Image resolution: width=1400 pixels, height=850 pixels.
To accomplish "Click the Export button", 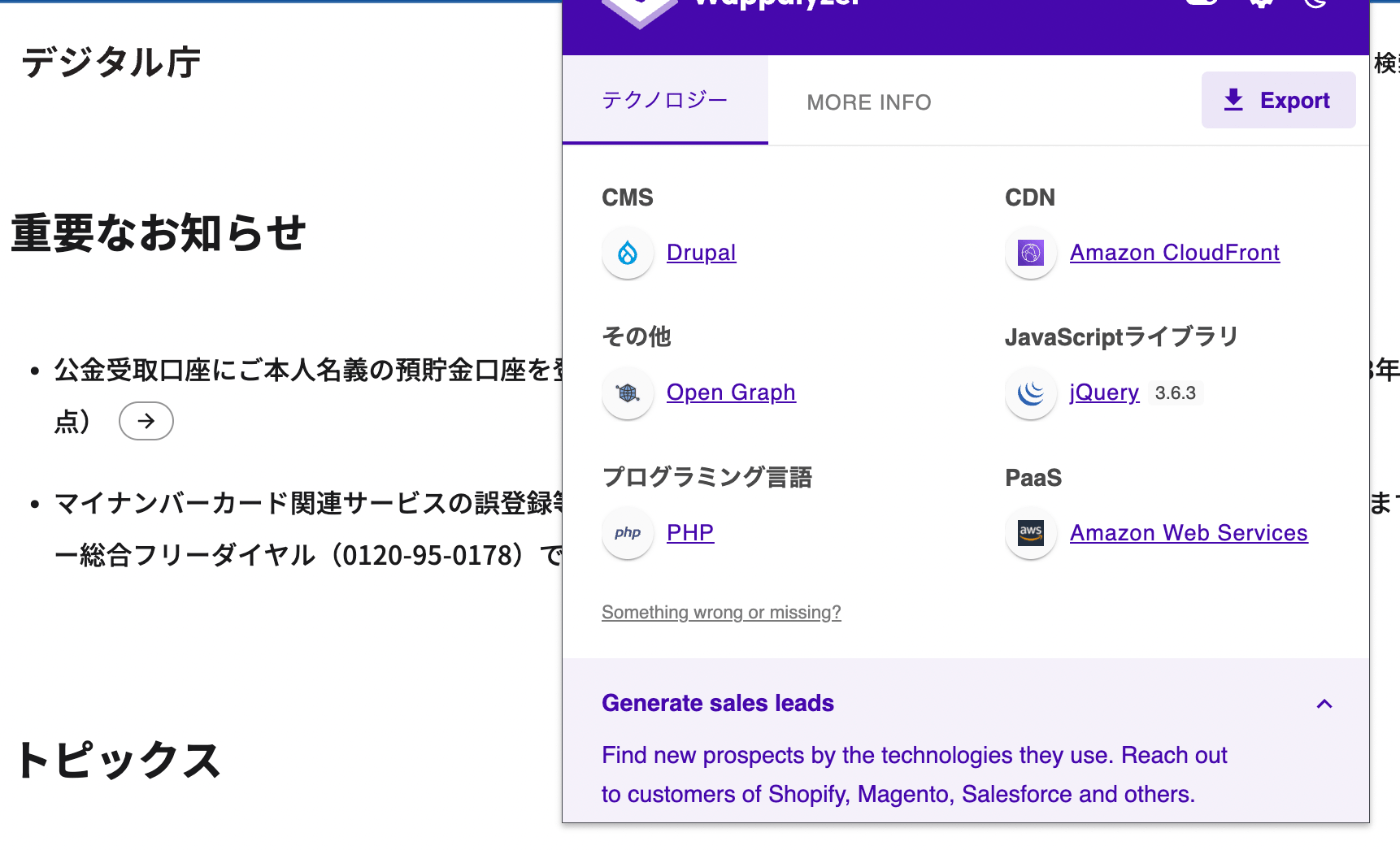I will (x=1278, y=100).
